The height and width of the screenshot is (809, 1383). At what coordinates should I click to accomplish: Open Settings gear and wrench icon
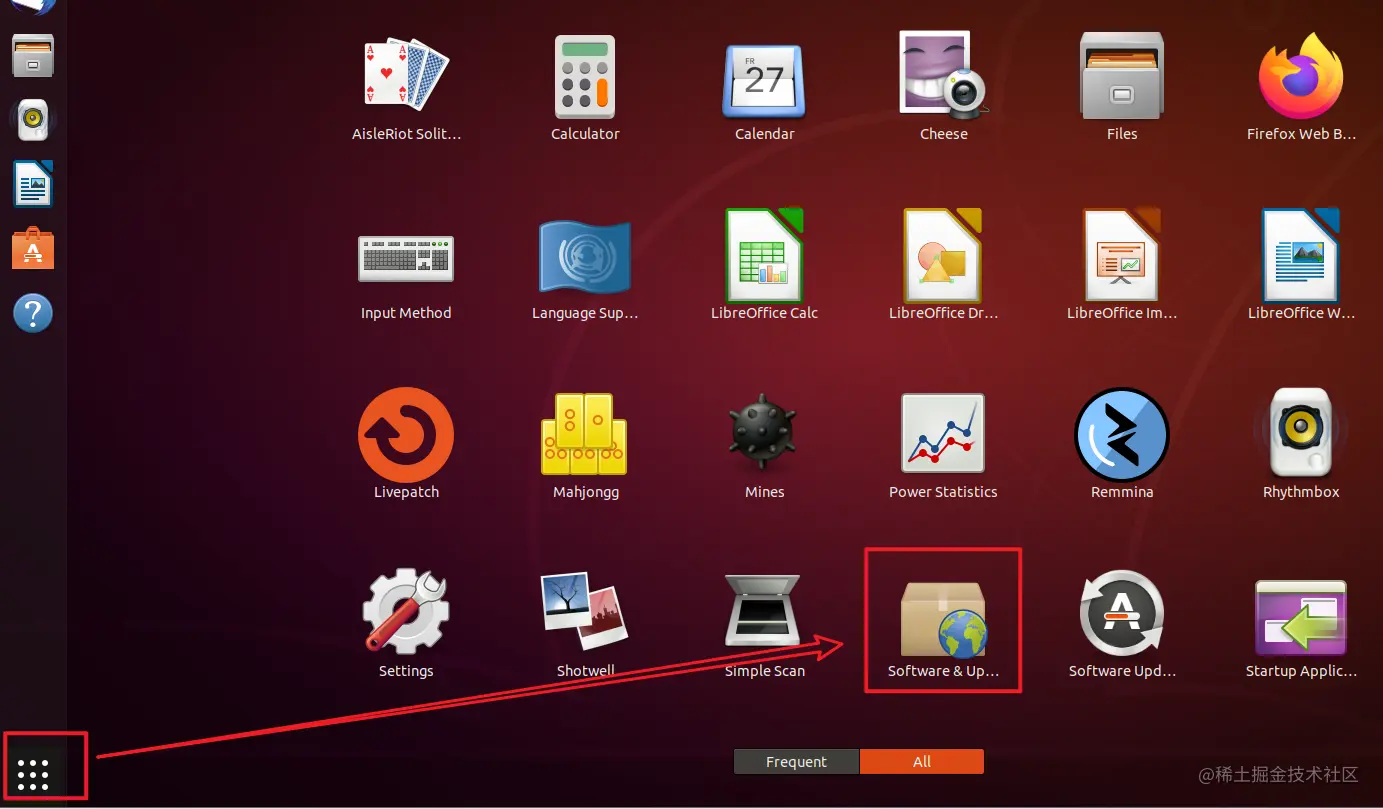coord(406,610)
